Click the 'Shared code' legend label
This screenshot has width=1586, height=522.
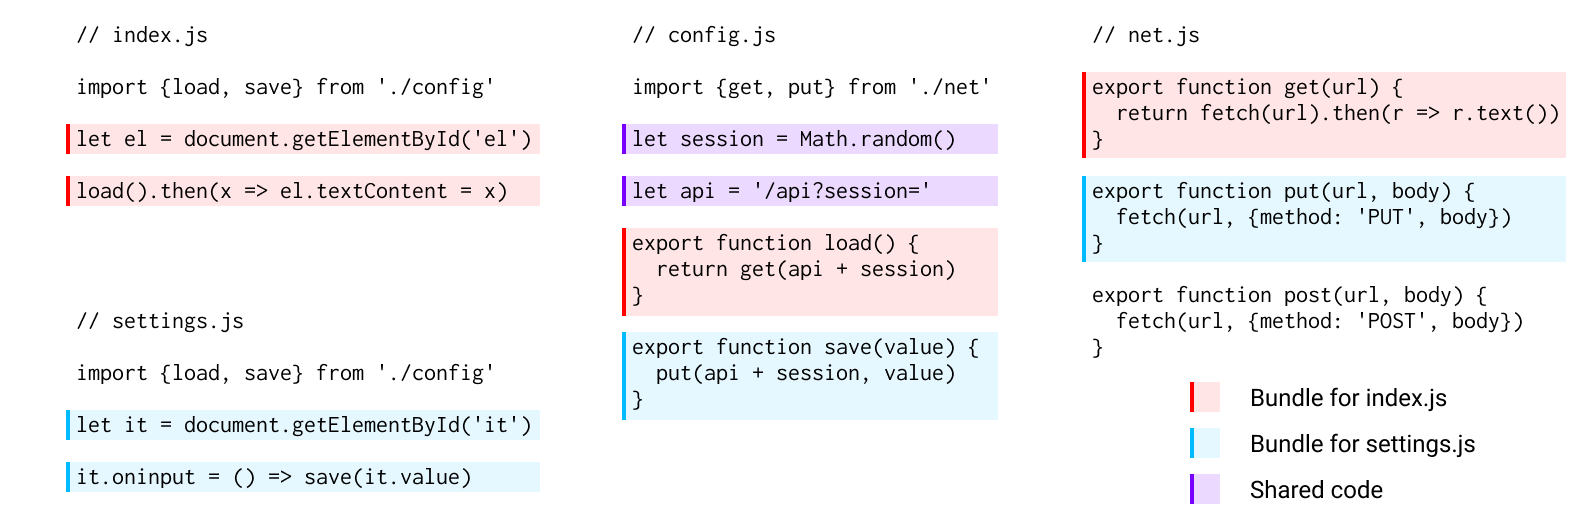coord(1316,490)
